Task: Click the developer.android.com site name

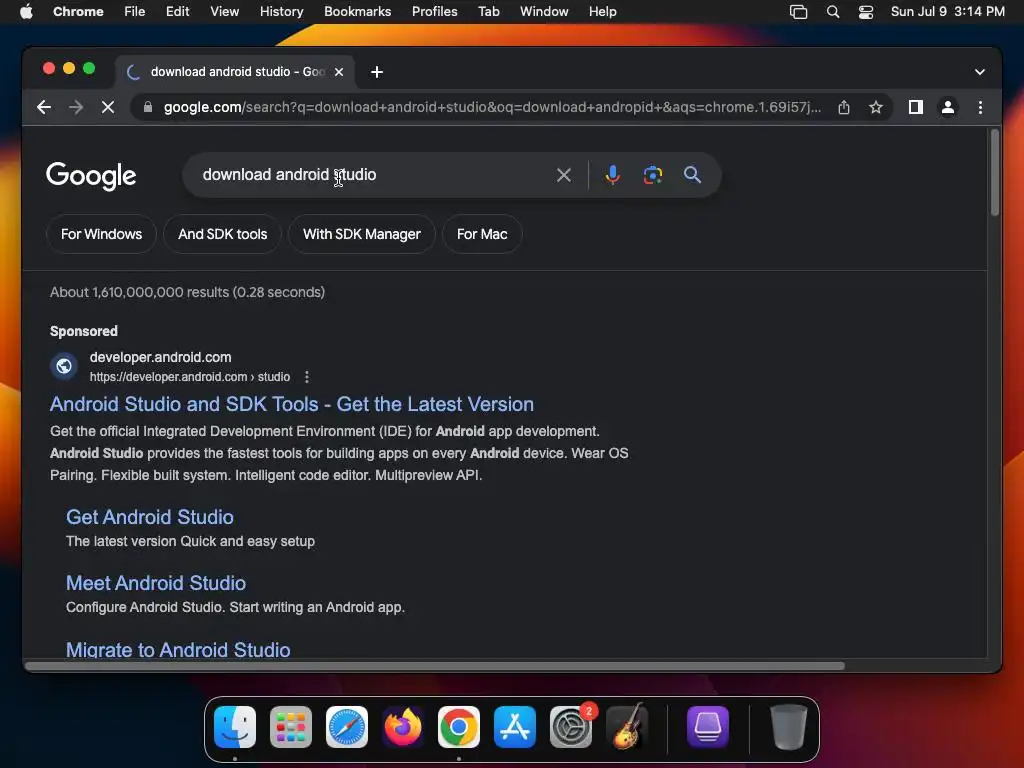Action: pyautogui.click(x=161, y=357)
